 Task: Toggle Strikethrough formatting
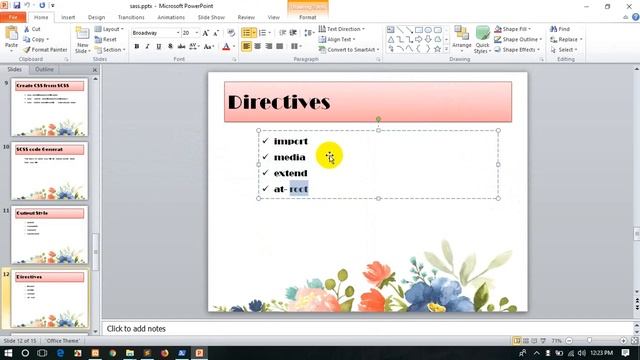181,47
